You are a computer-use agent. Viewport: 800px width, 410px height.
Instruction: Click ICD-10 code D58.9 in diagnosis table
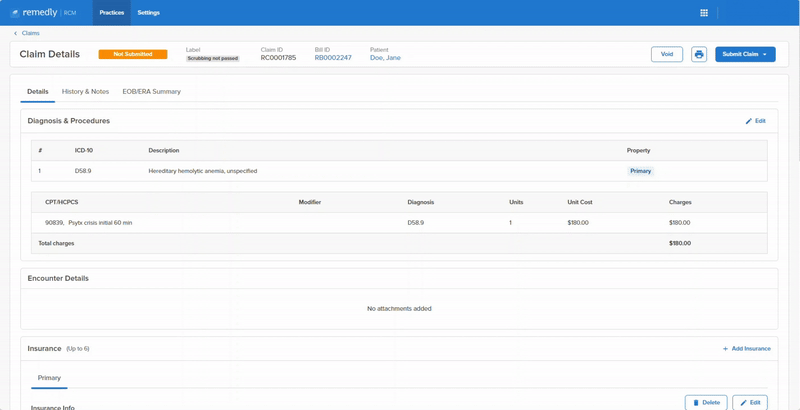[83, 171]
